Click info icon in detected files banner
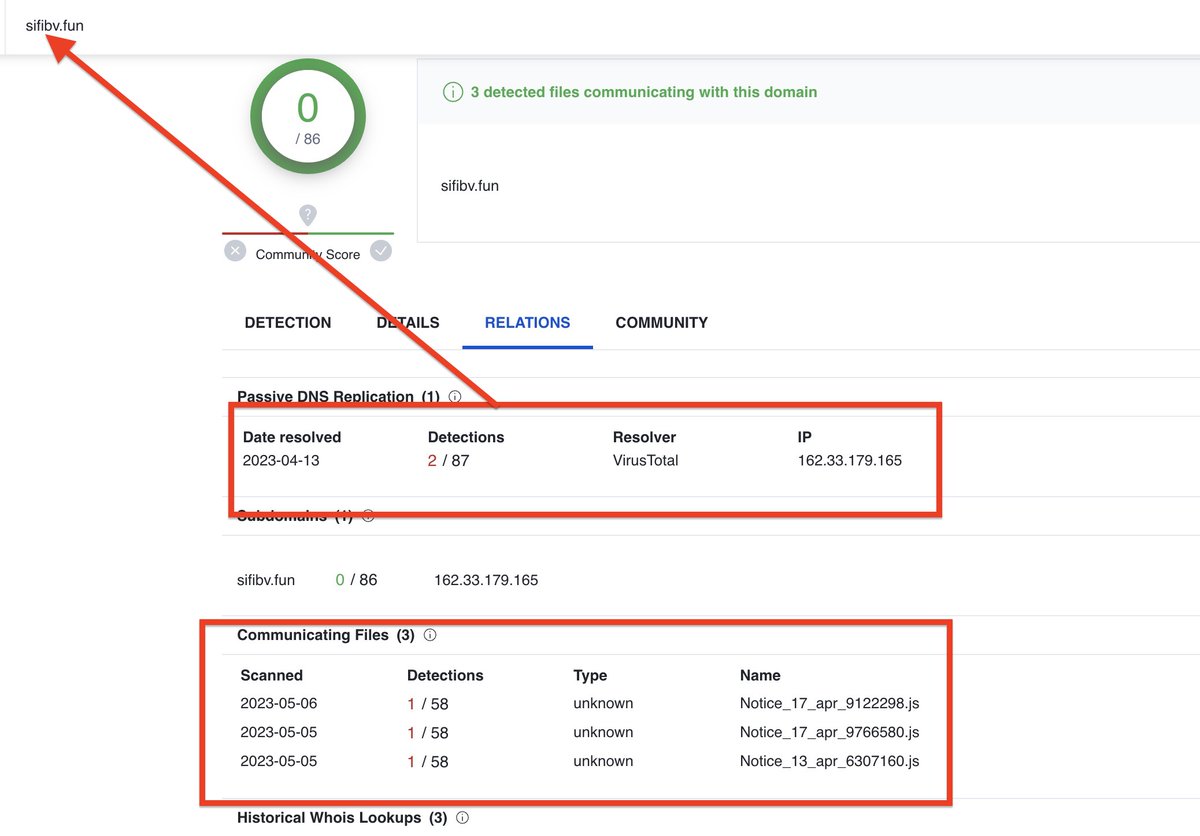 [452, 92]
